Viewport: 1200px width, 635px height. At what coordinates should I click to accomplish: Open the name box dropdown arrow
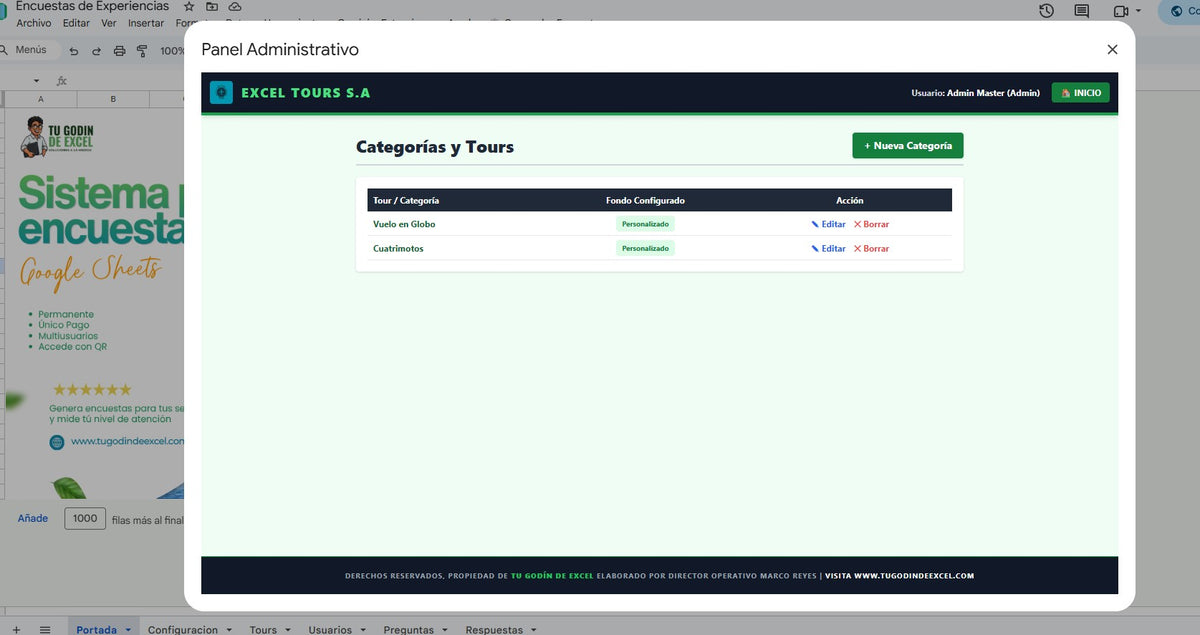tap(36, 81)
